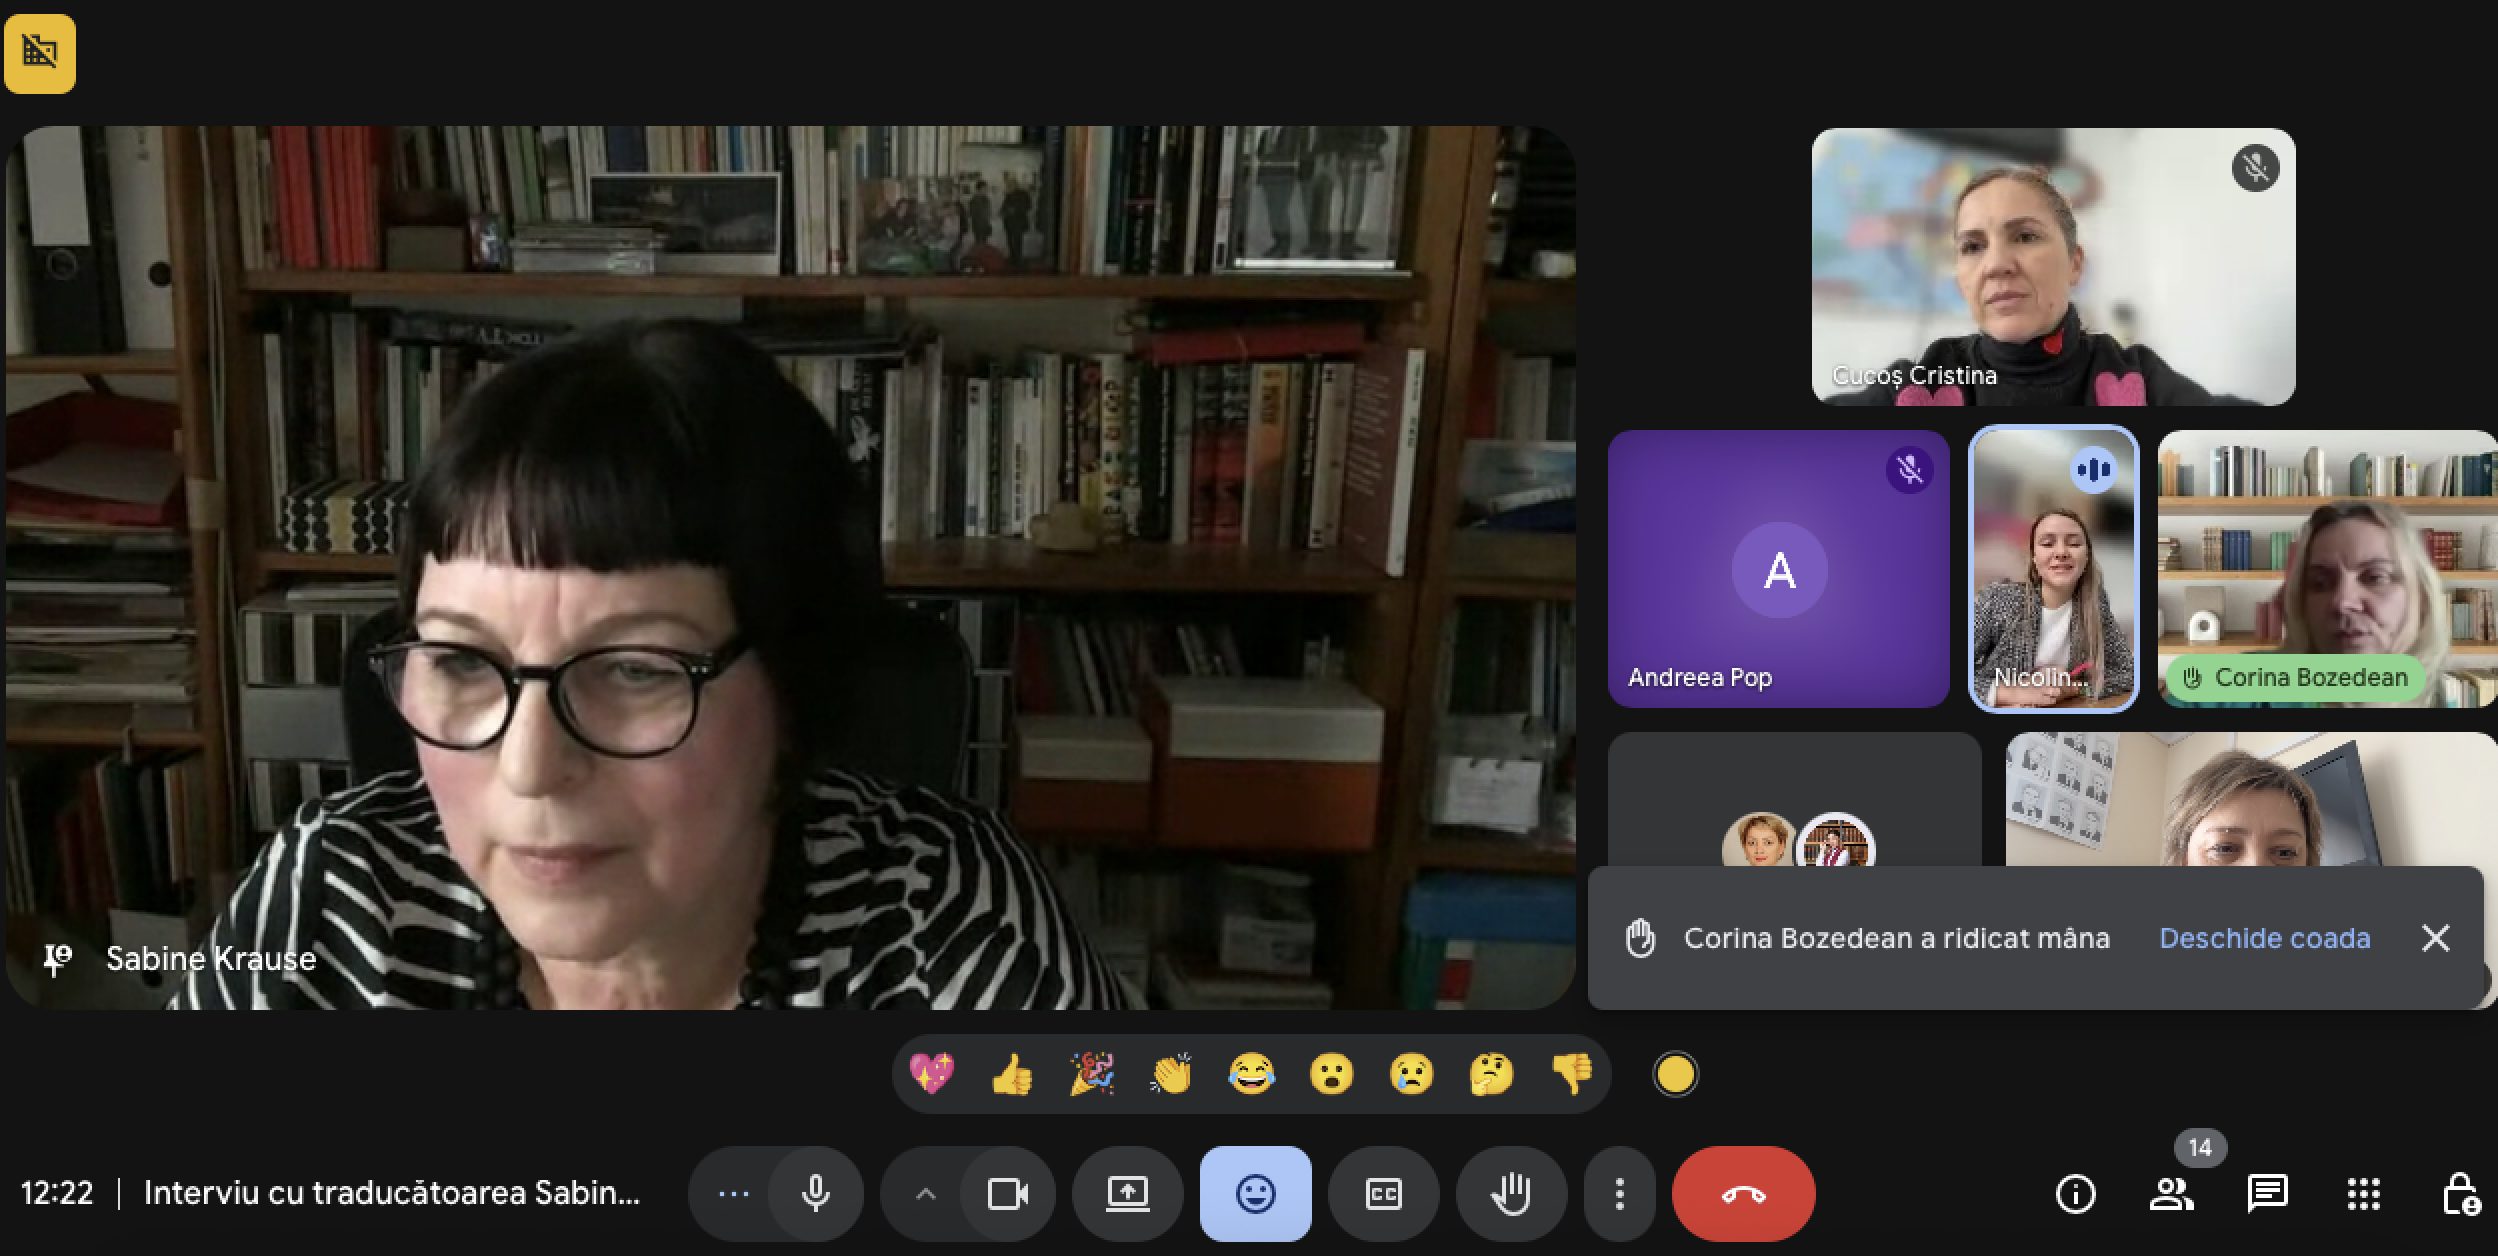The image size is (2498, 1256).
Task: Click the yellow effects-off icon at top left
Action: (x=40, y=53)
